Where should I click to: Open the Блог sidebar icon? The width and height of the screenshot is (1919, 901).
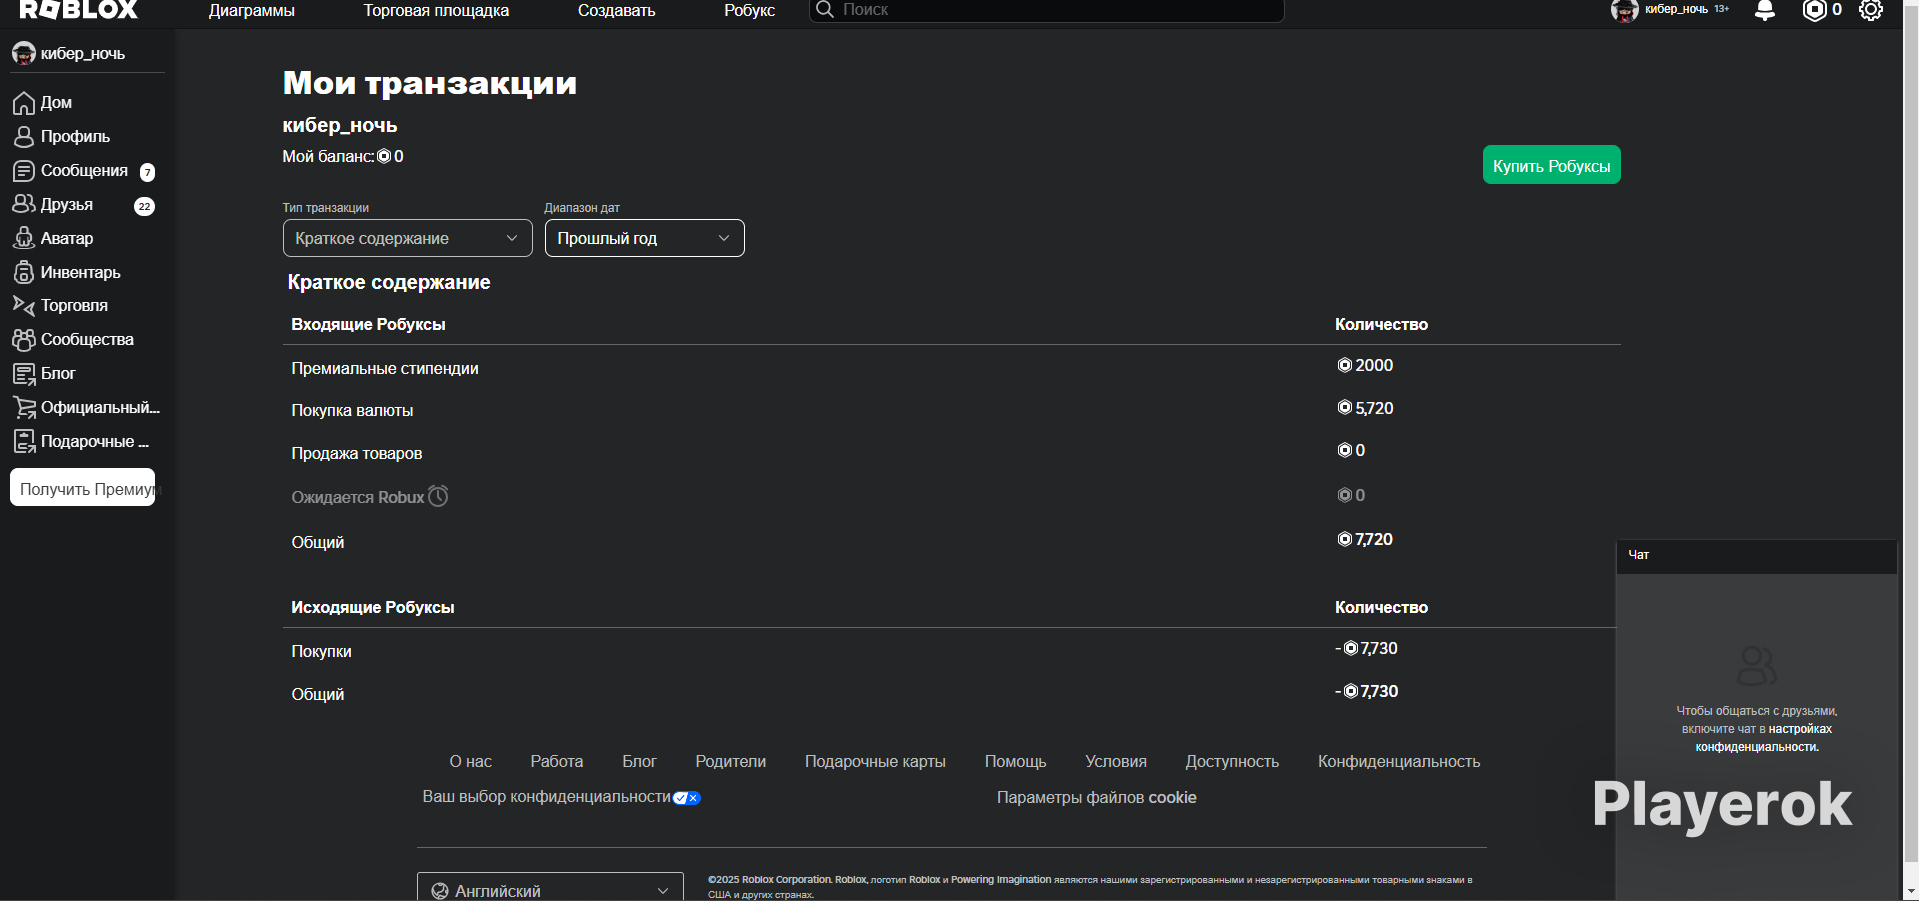coord(24,374)
